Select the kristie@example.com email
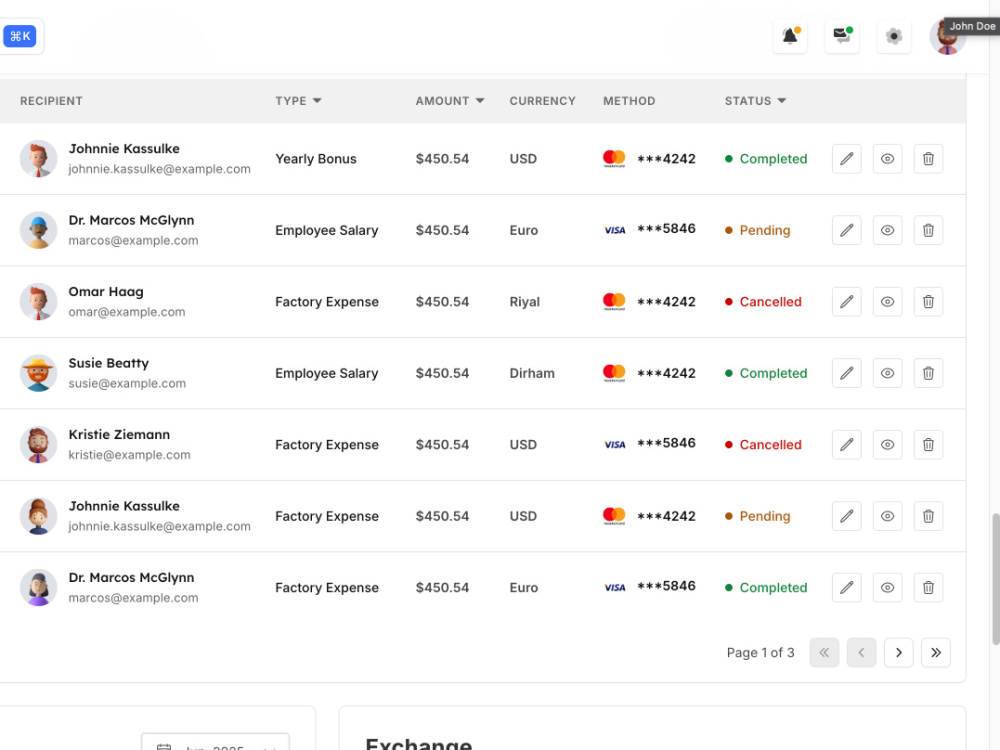Image resolution: width=1000 pixels, height=750 pixels. 129,455
